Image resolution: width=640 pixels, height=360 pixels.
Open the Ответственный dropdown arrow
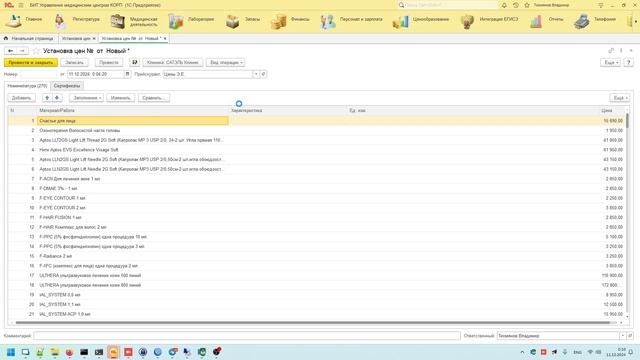[623, 336]
